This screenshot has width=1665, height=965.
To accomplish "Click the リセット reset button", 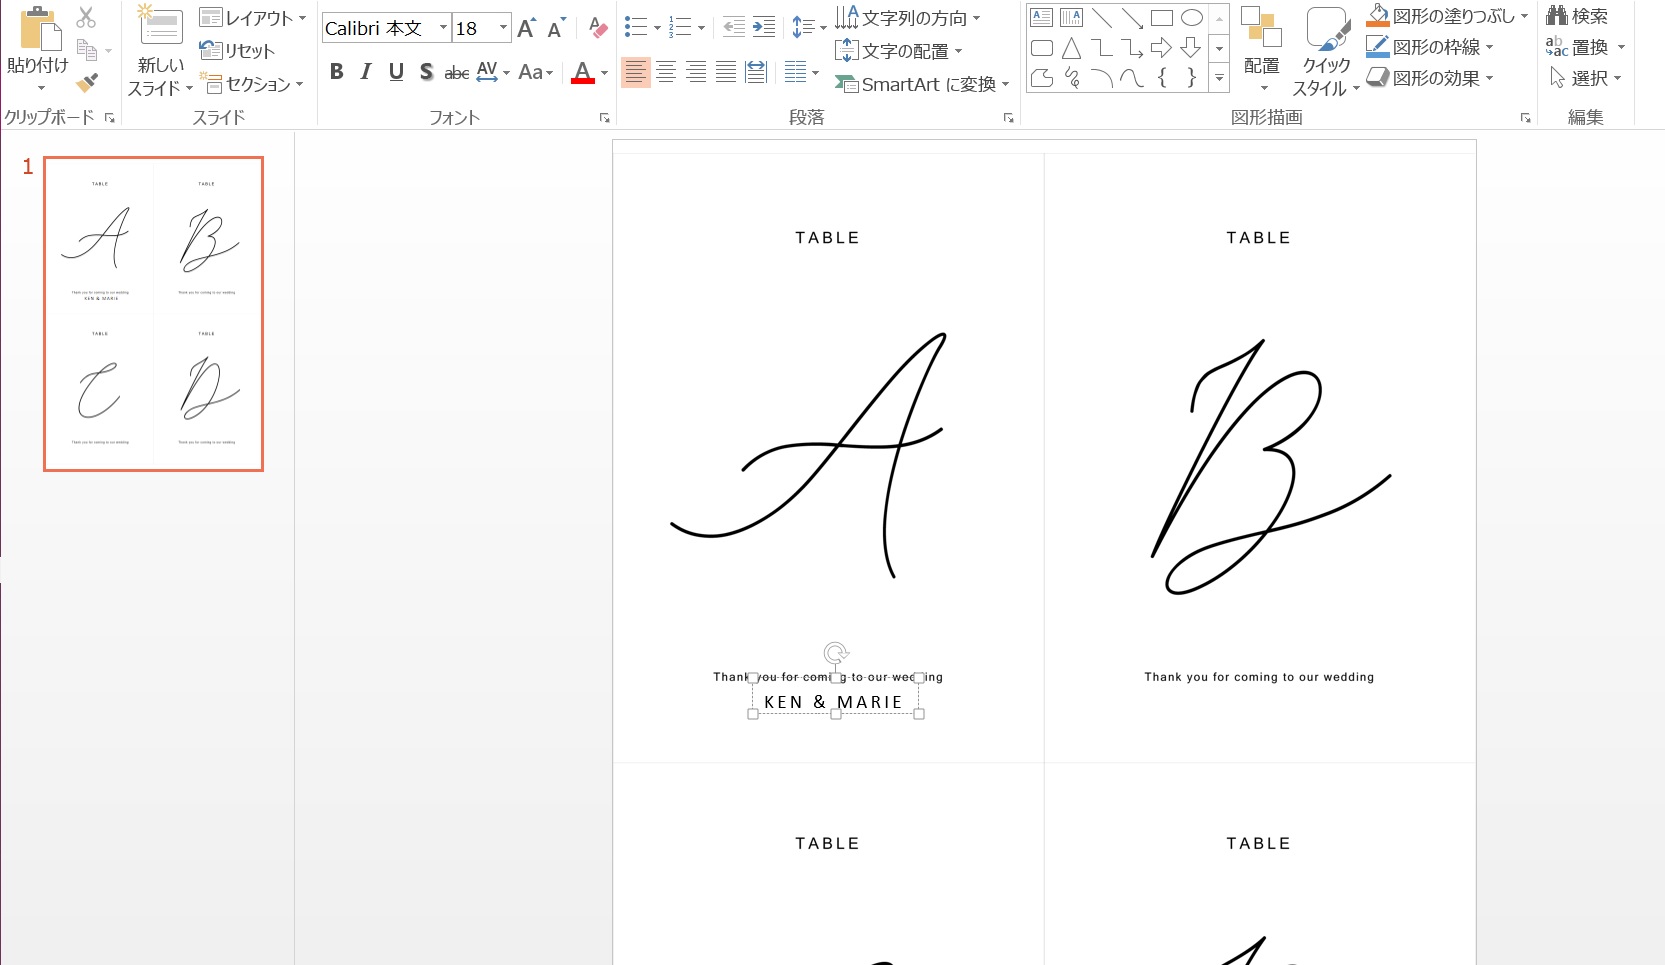I will pyautogui.click(x=237, y=50).
